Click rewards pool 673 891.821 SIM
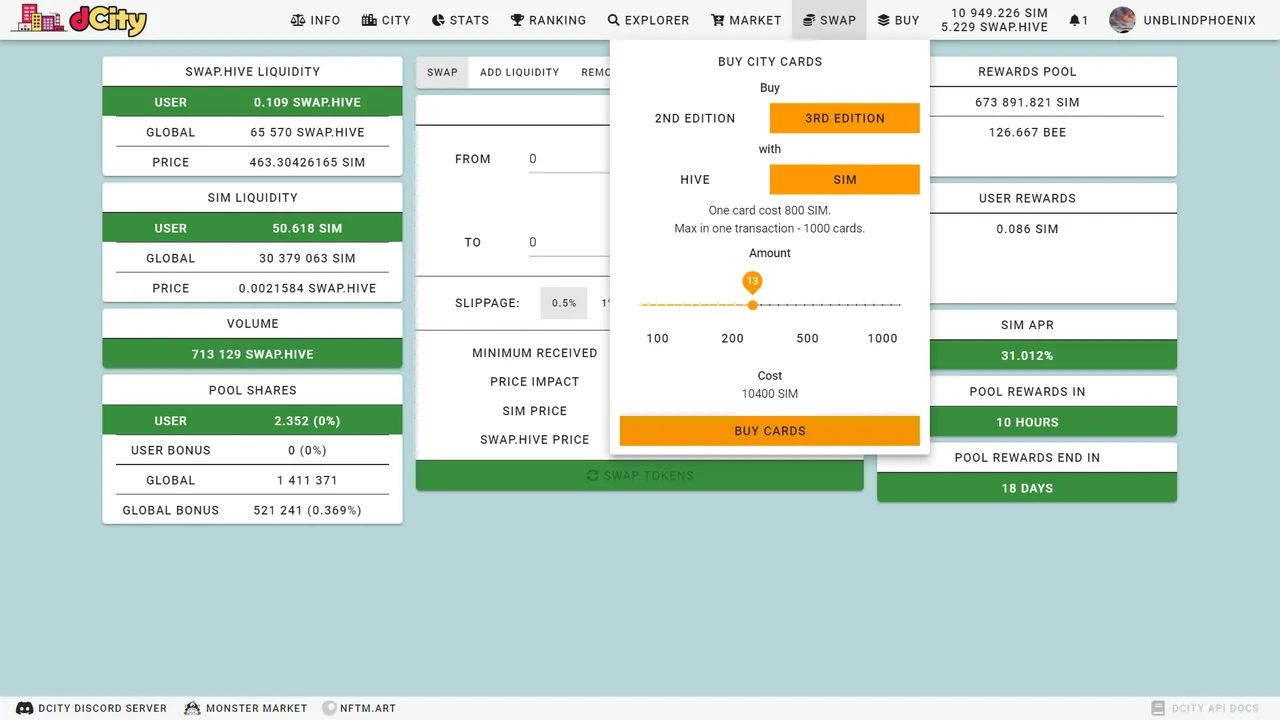Viewport: 1280px width, 720px height. point(1027,102)
